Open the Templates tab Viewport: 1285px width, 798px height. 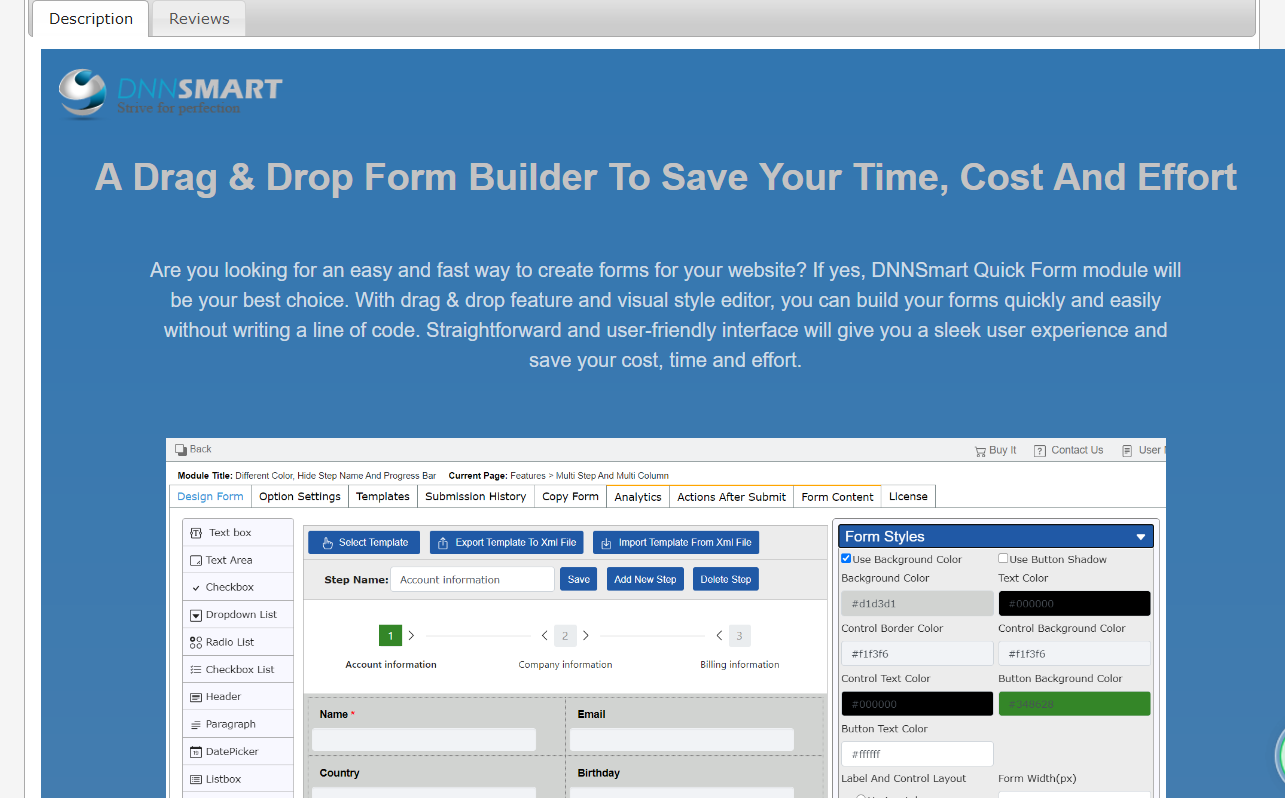(383, 496)
